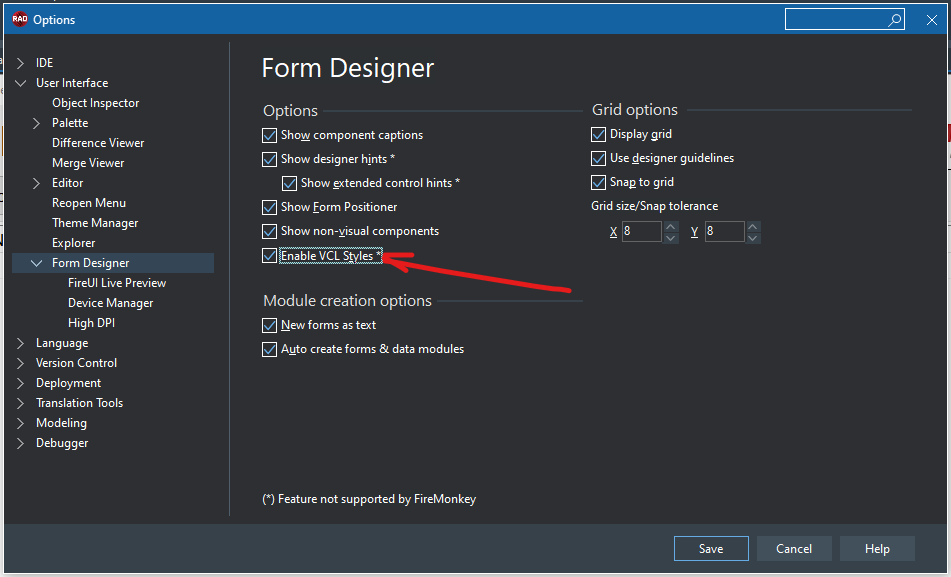Viewport: 951px width, 577px height.
Task: Open the Merge Viewer page
Action: tap(88, 163)
